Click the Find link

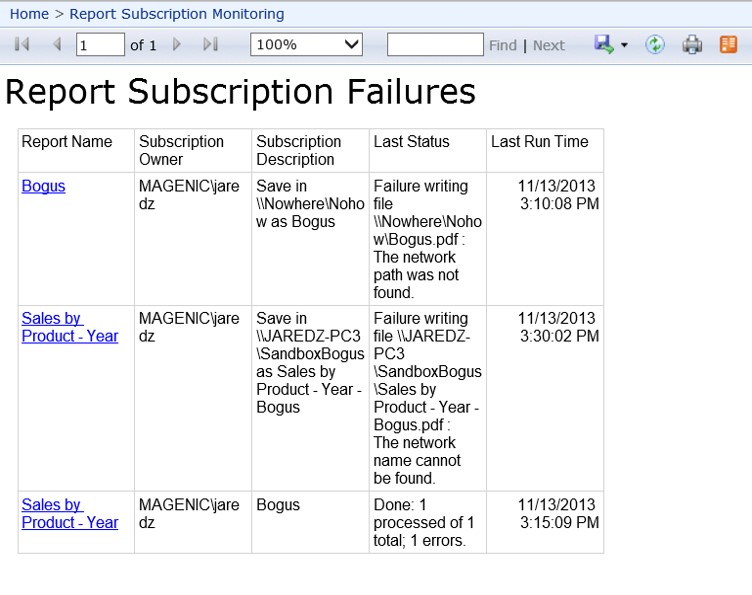click(x=503, y=45)
